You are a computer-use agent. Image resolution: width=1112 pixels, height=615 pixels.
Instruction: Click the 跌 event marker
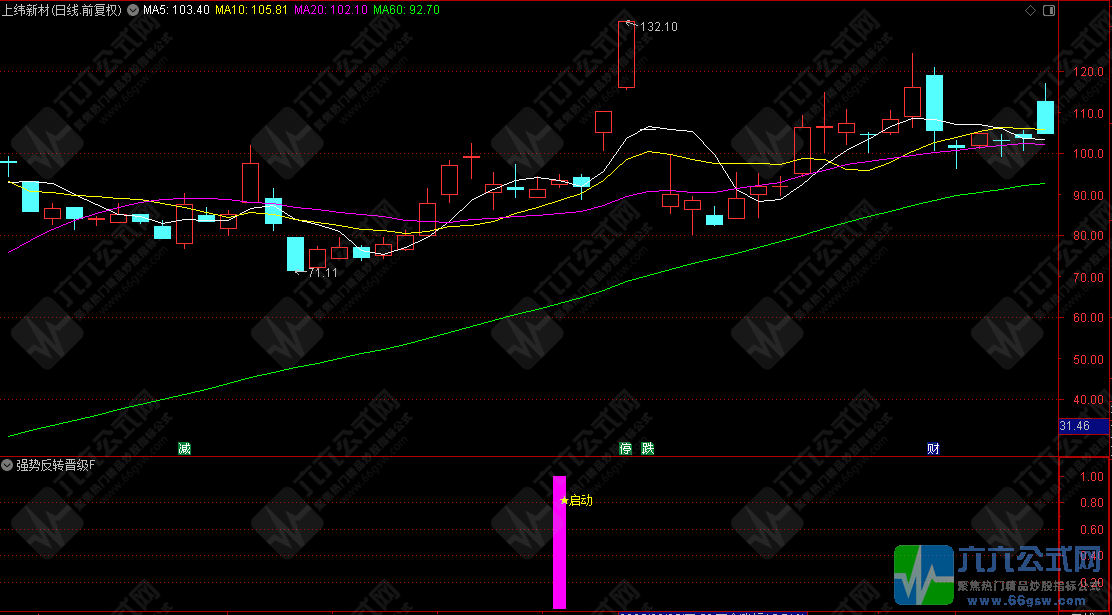[x=648, y=448]
